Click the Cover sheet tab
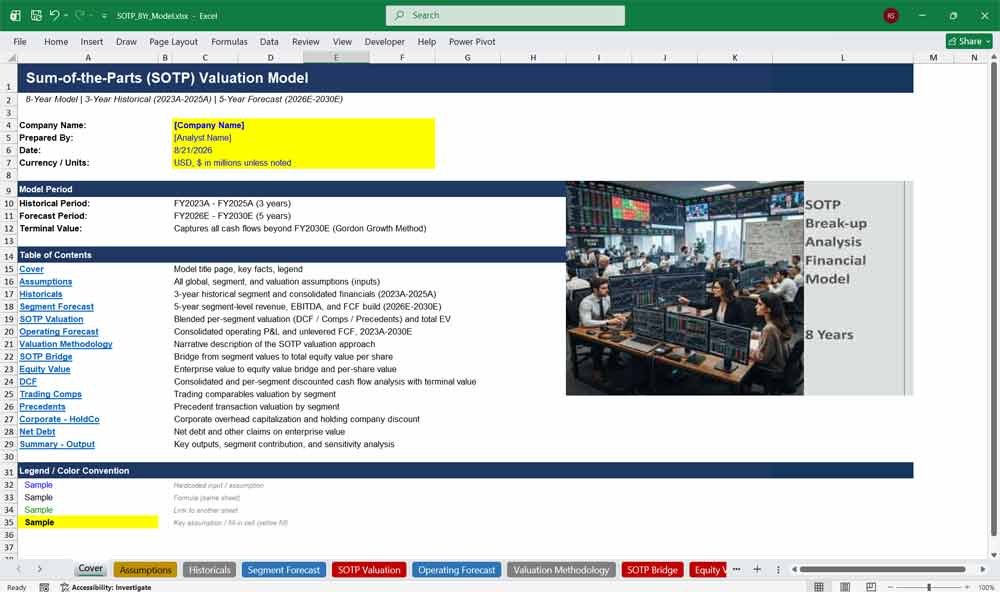 click(91, 568)
